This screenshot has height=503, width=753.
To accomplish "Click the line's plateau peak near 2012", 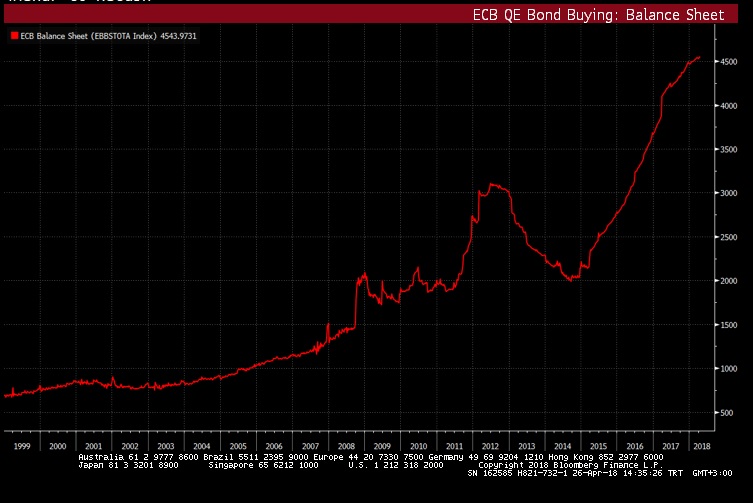I will 493,184.
